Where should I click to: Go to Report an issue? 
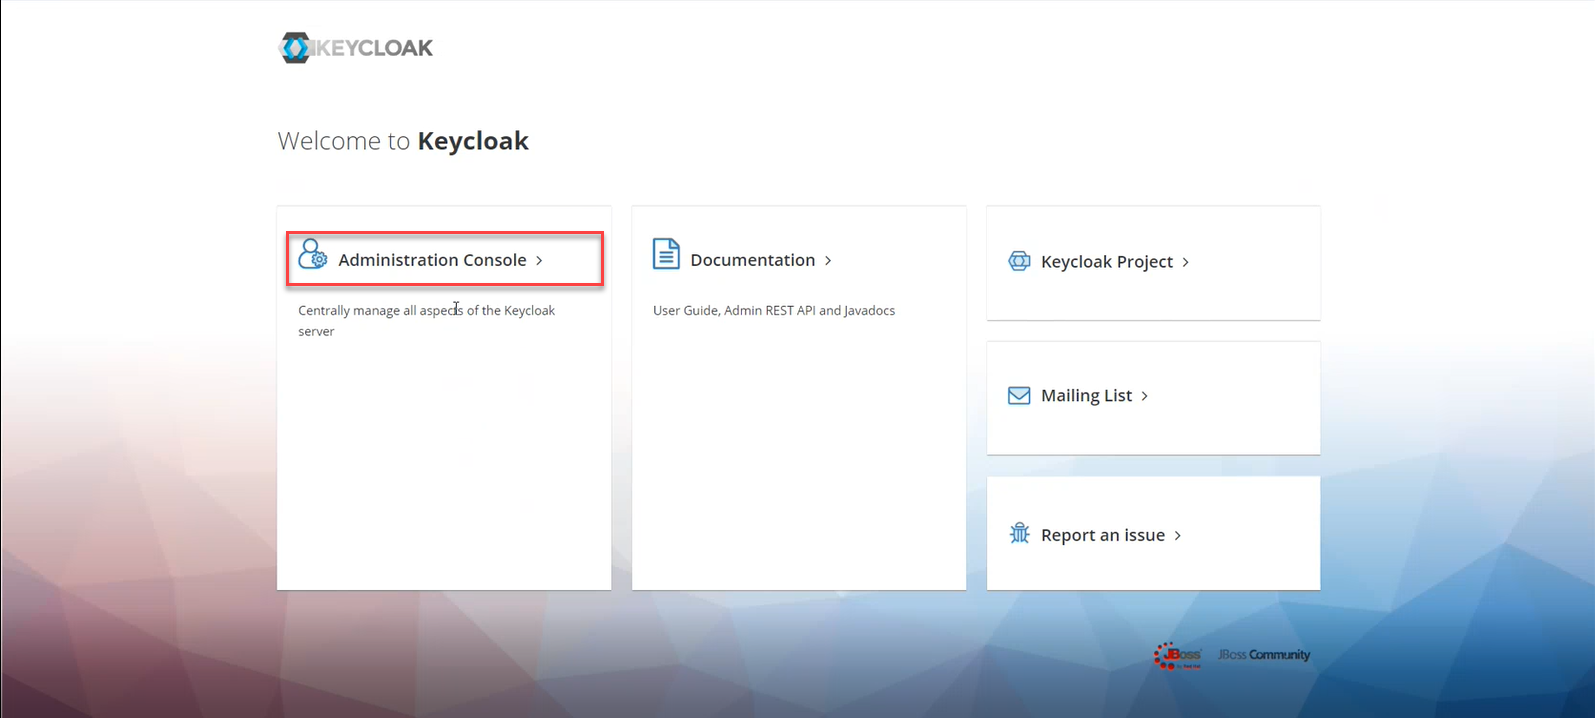click(x=1103, y=536)
